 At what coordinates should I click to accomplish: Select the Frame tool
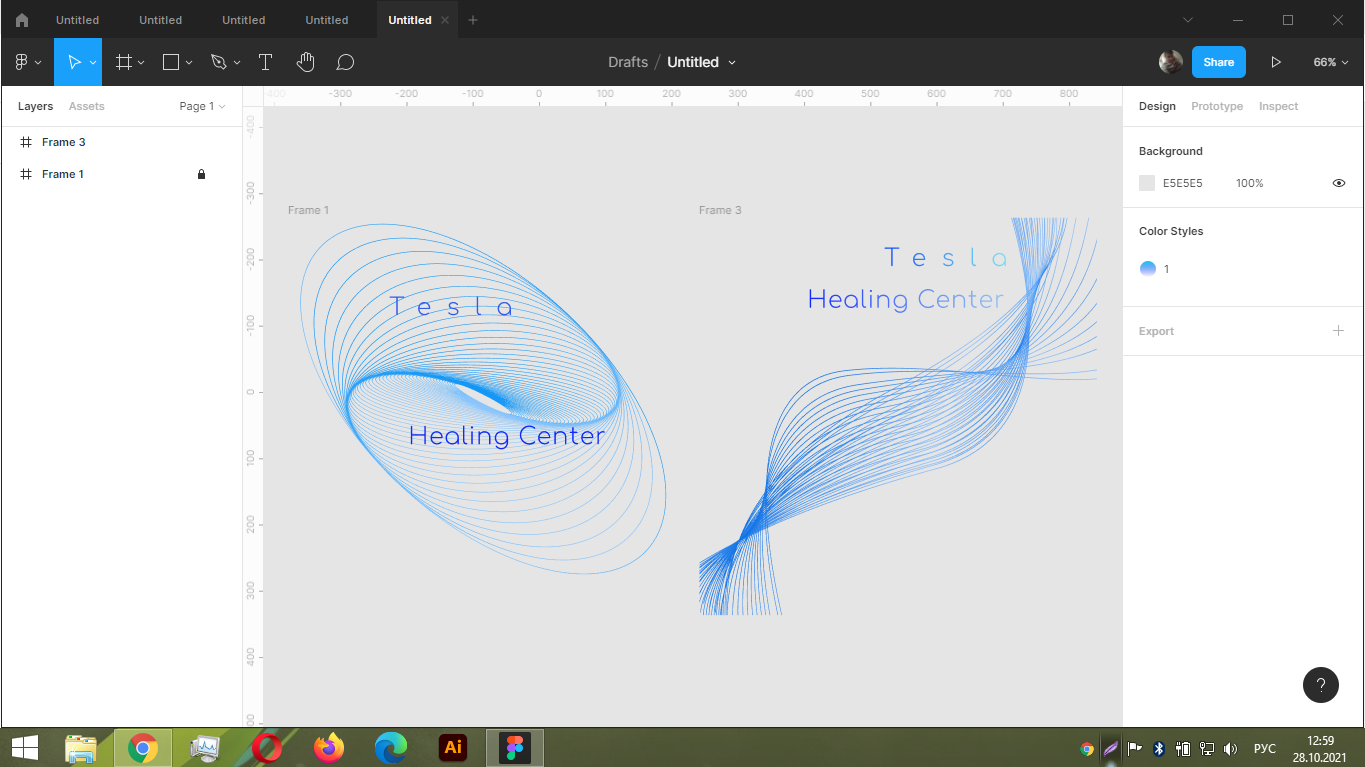click(x=124, y=62)
